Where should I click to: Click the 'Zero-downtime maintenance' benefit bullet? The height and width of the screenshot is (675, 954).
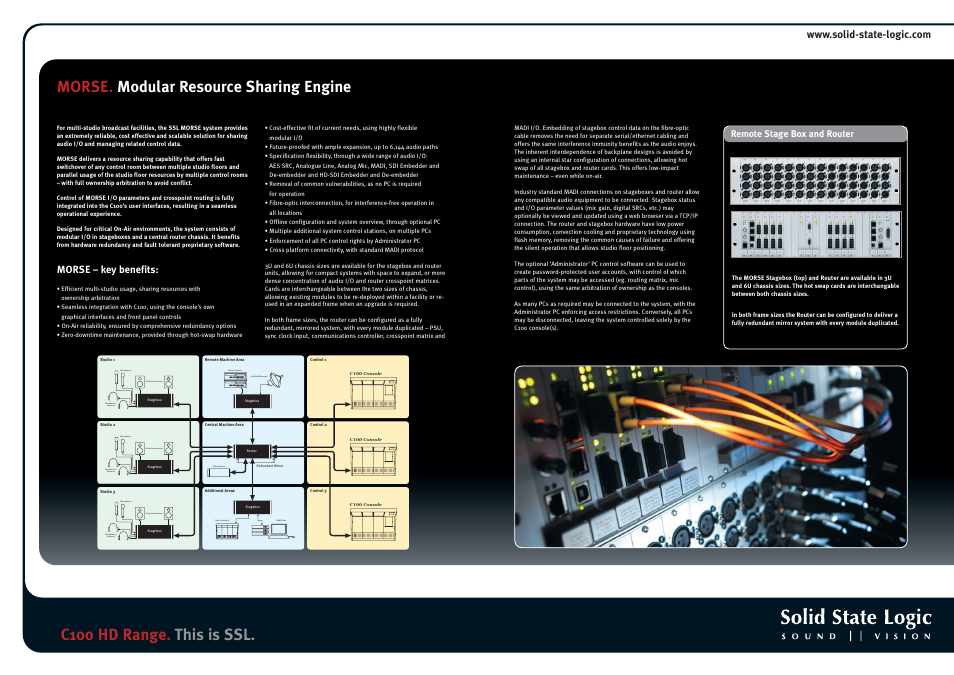pyautogui.click(x=150, y=335)
